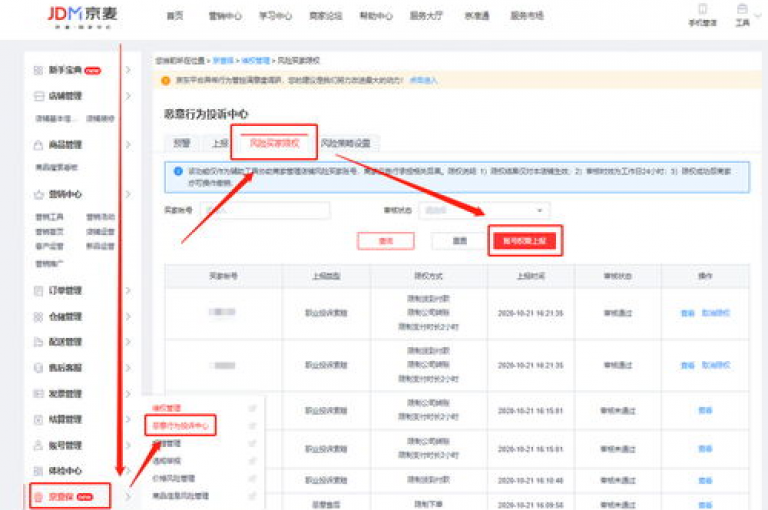This screenshot has height=510, width=768.
Task: Open 体检中心 sidebar menu item
Action: tap(65, 471)
